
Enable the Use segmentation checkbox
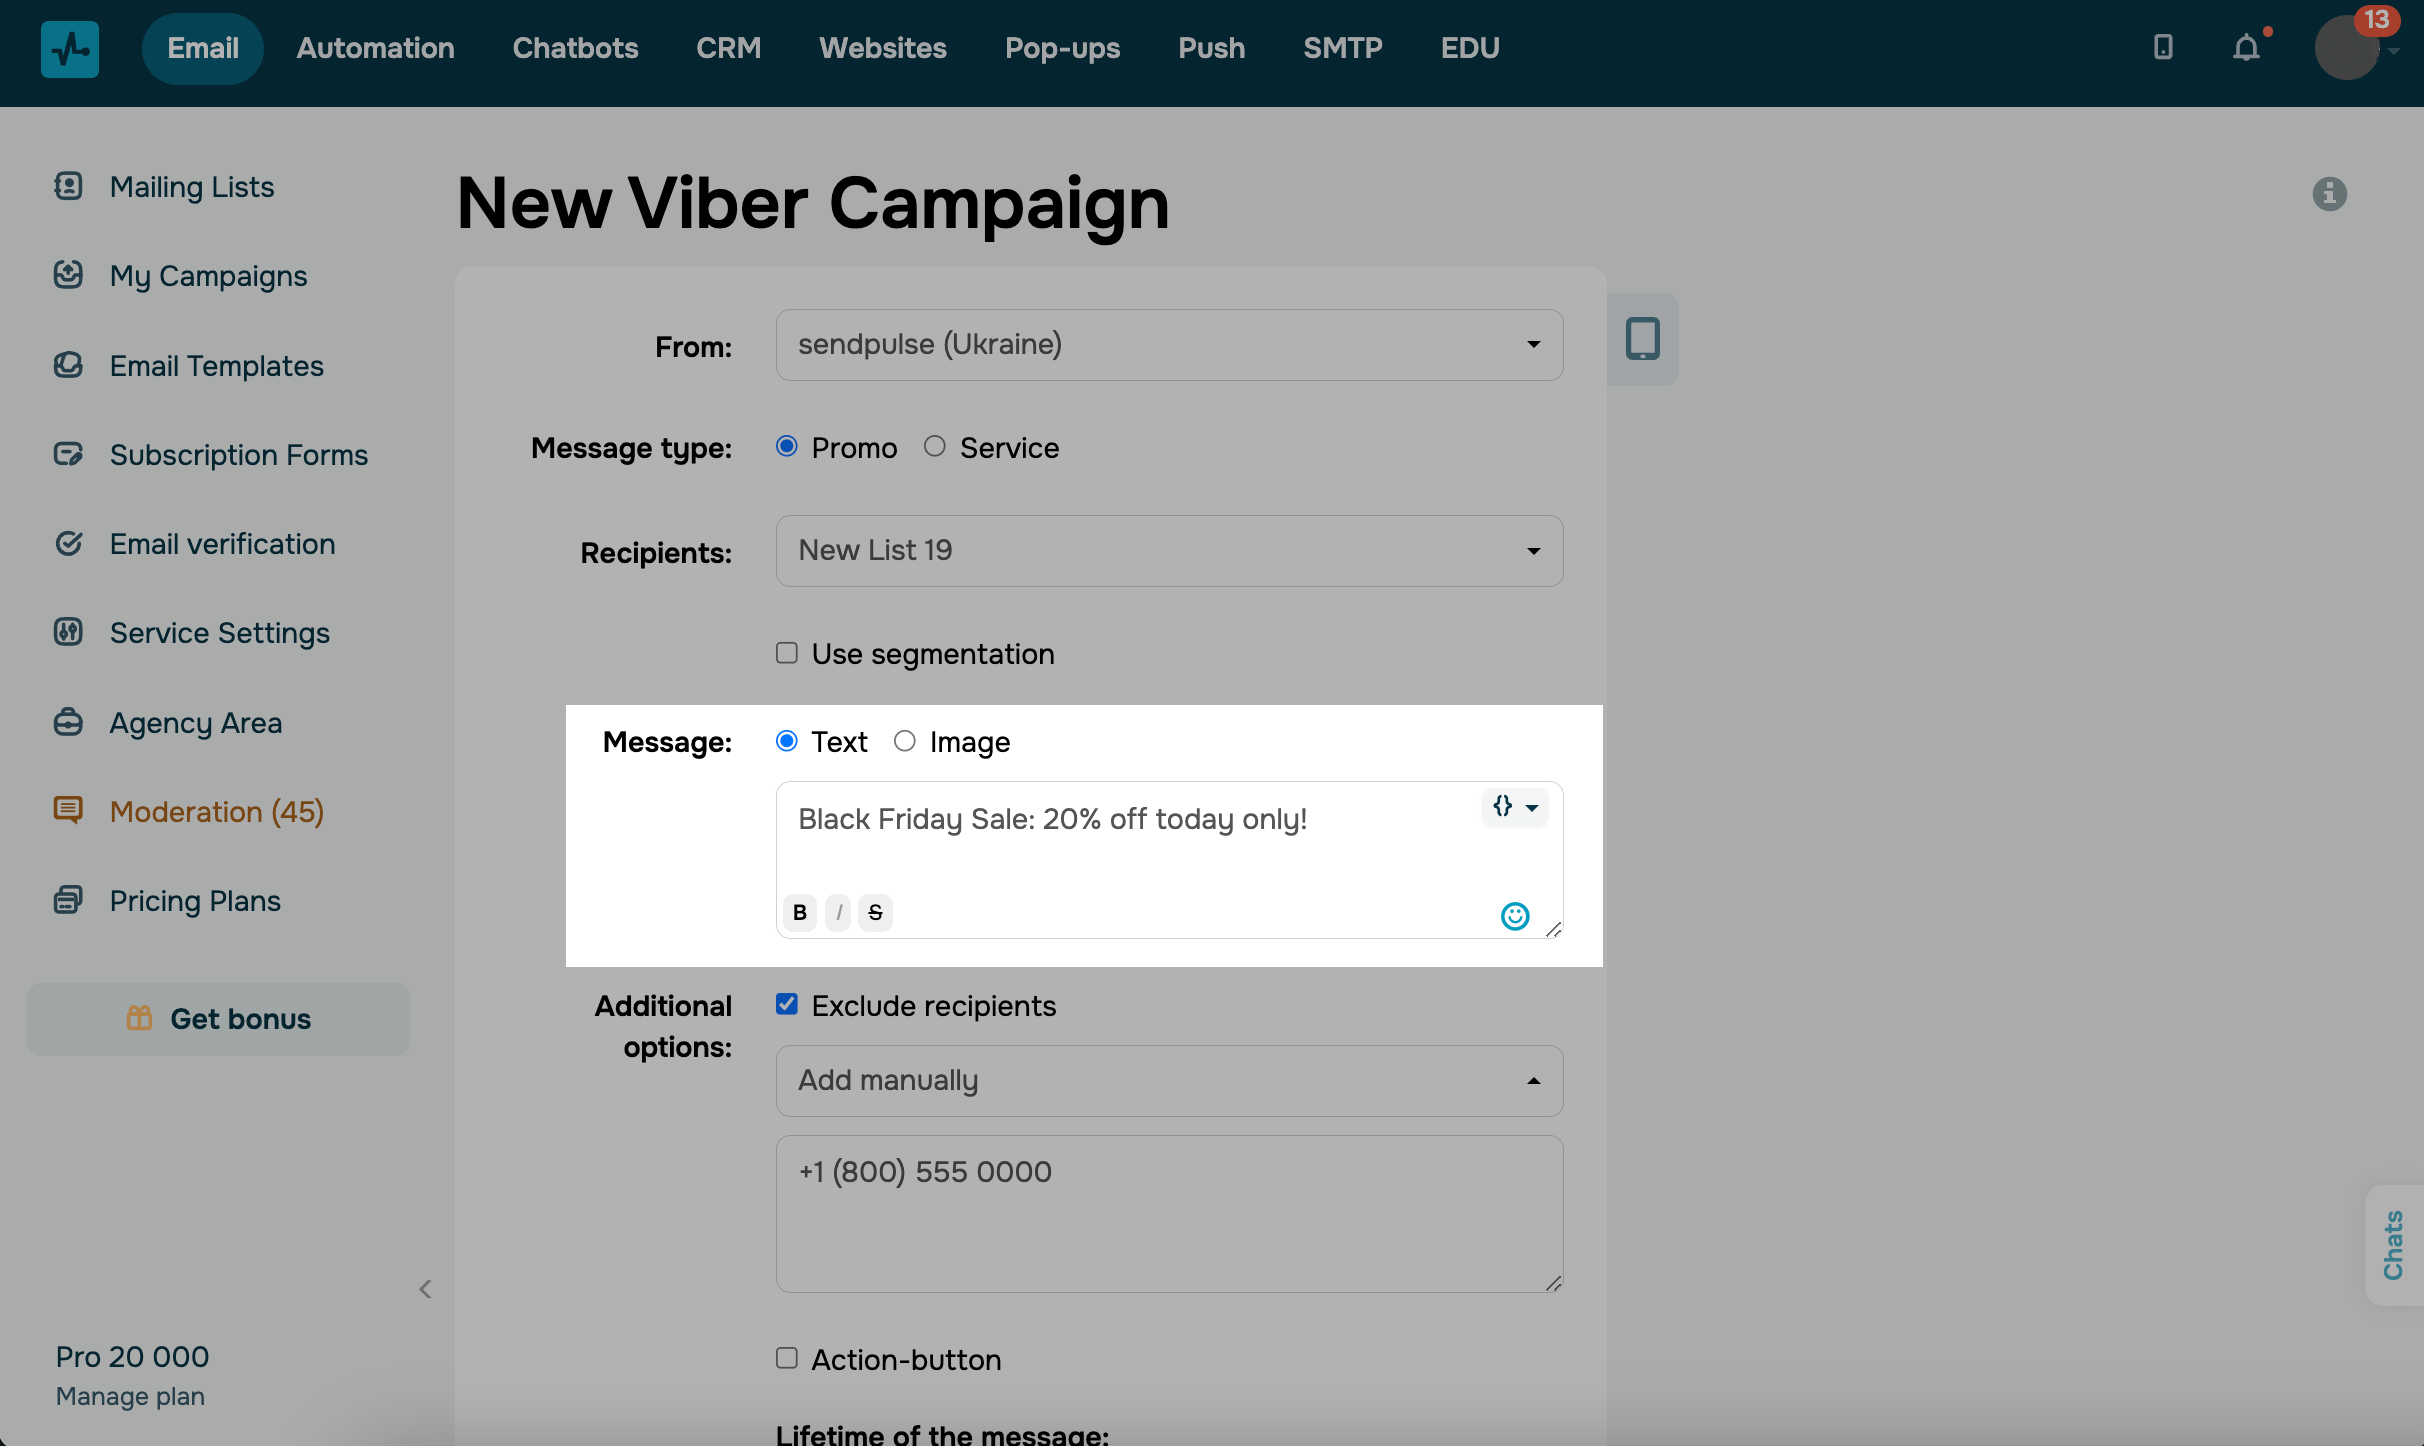point(786,652)
